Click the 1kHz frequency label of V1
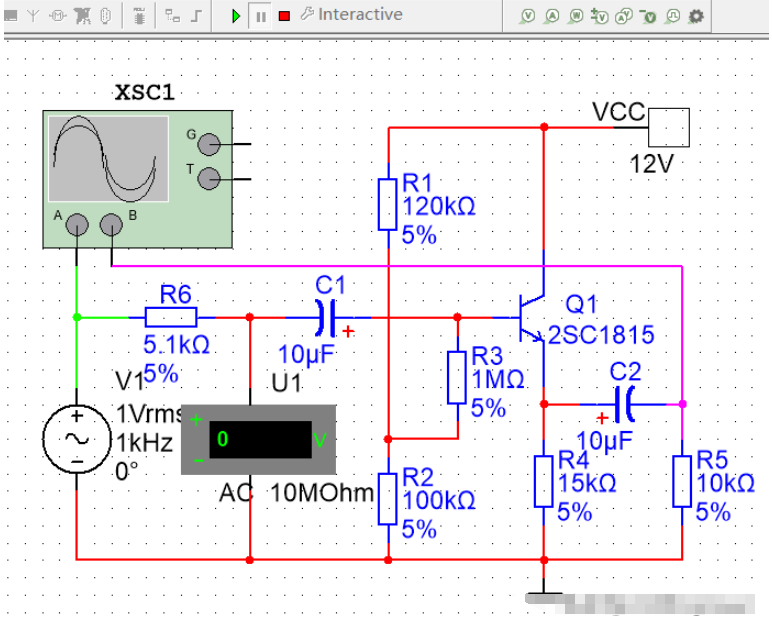772x620 pixels. pyautogui.click(x=145, y=443)
